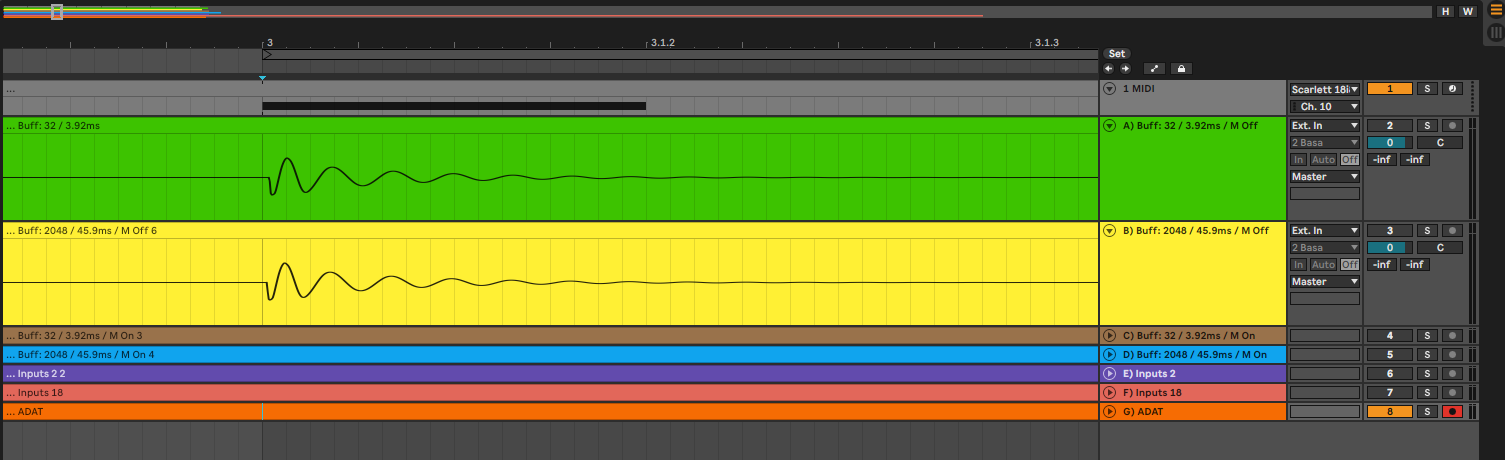Collapse the B) Buff: 2048 track
Viewport: 1505px width, 460px height.
pyautogui.click(x=1108, y=230)
